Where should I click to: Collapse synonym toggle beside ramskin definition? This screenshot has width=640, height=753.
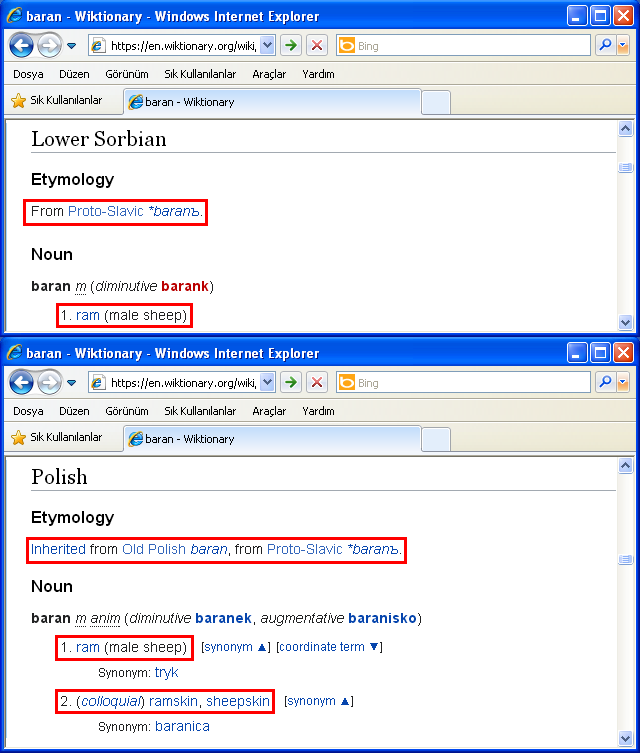[318, 701]
